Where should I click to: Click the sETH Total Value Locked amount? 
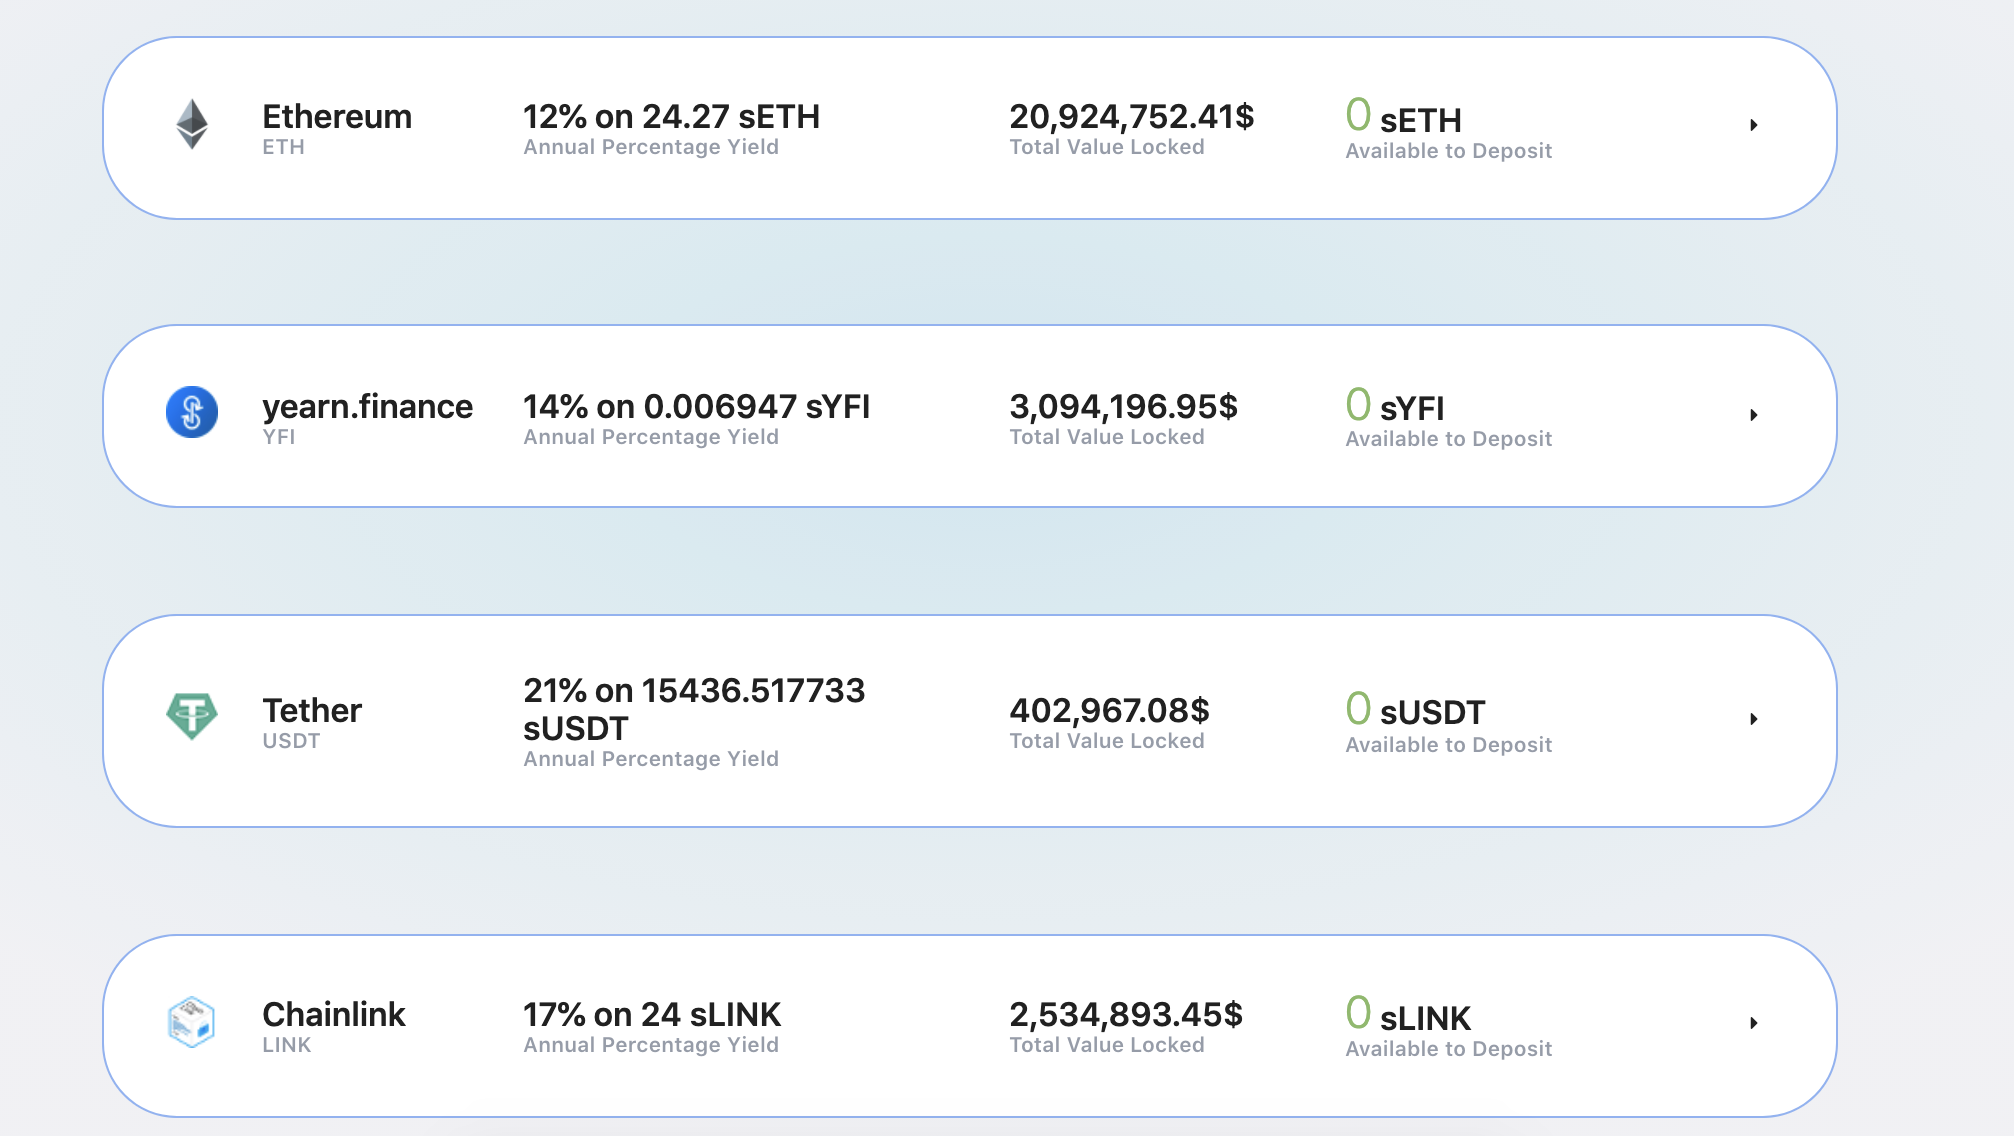point(1131,117)
